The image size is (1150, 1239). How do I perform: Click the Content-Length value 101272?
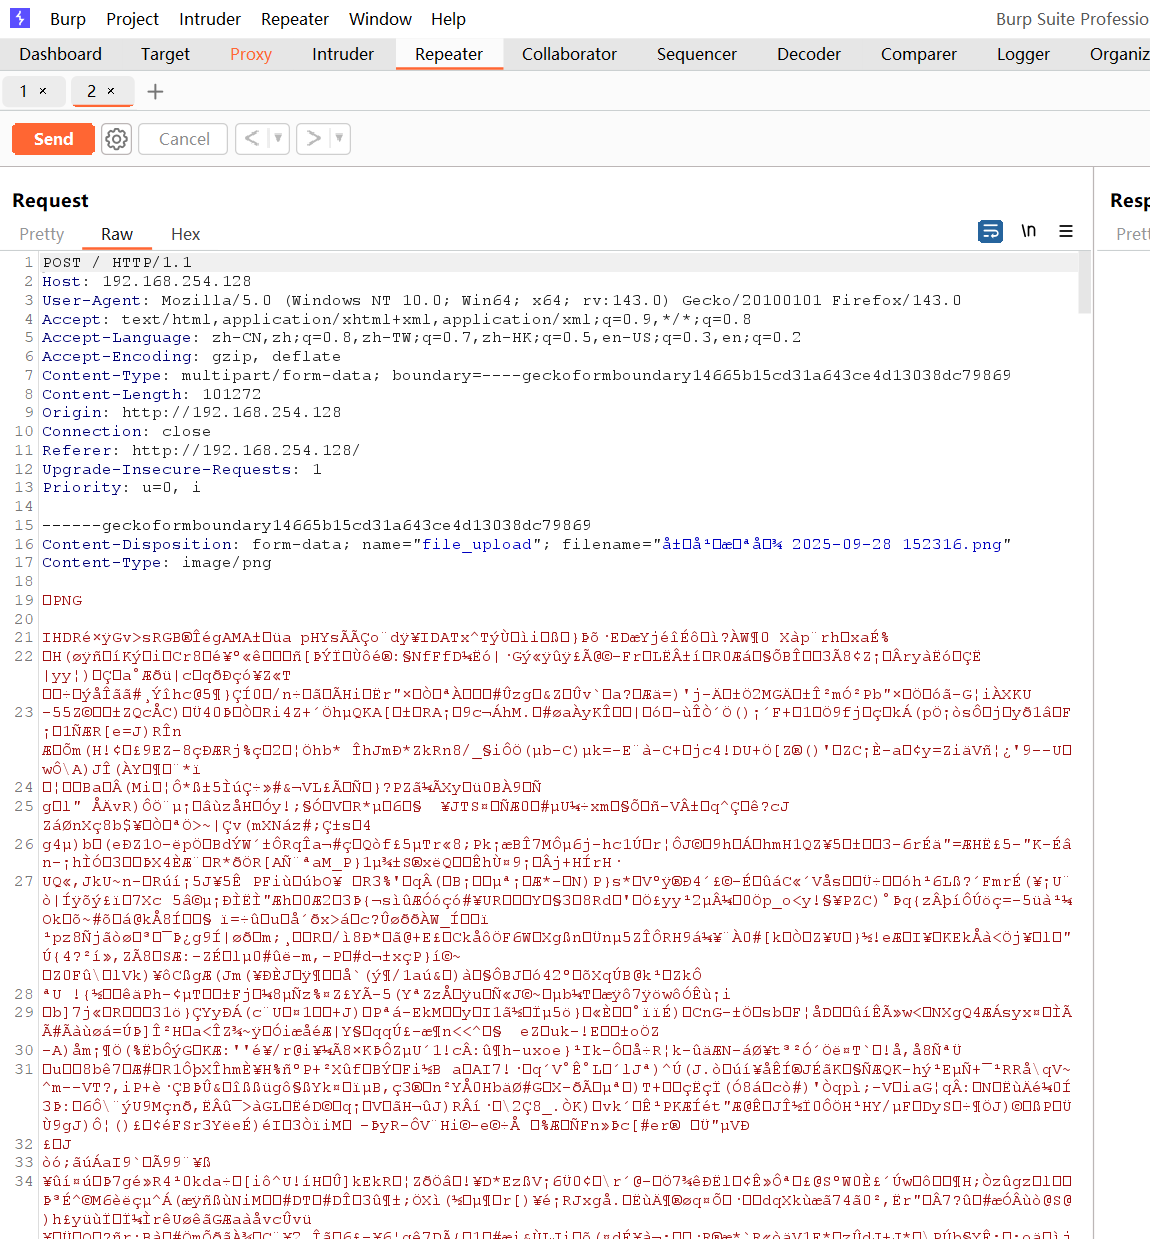point(231,394)
